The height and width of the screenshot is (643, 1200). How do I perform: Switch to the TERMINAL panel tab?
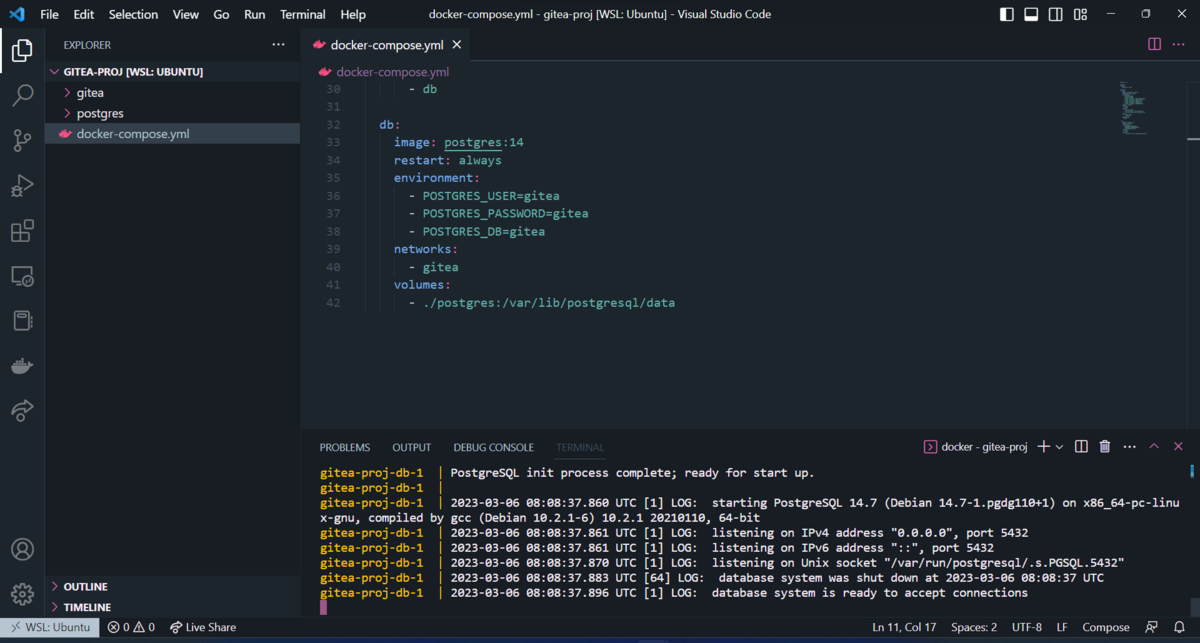tap(580, 447)
